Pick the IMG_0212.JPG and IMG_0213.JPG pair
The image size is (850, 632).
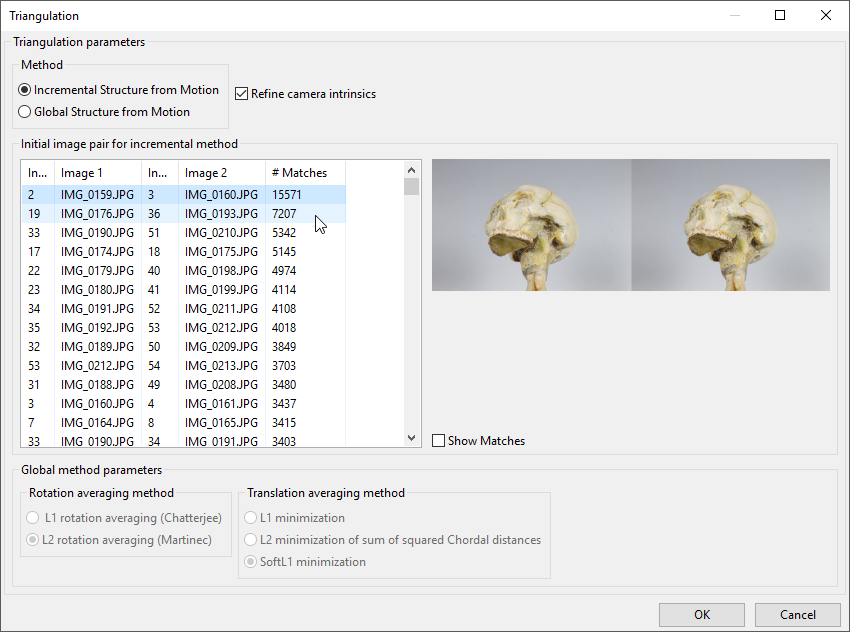click(184, 366)
